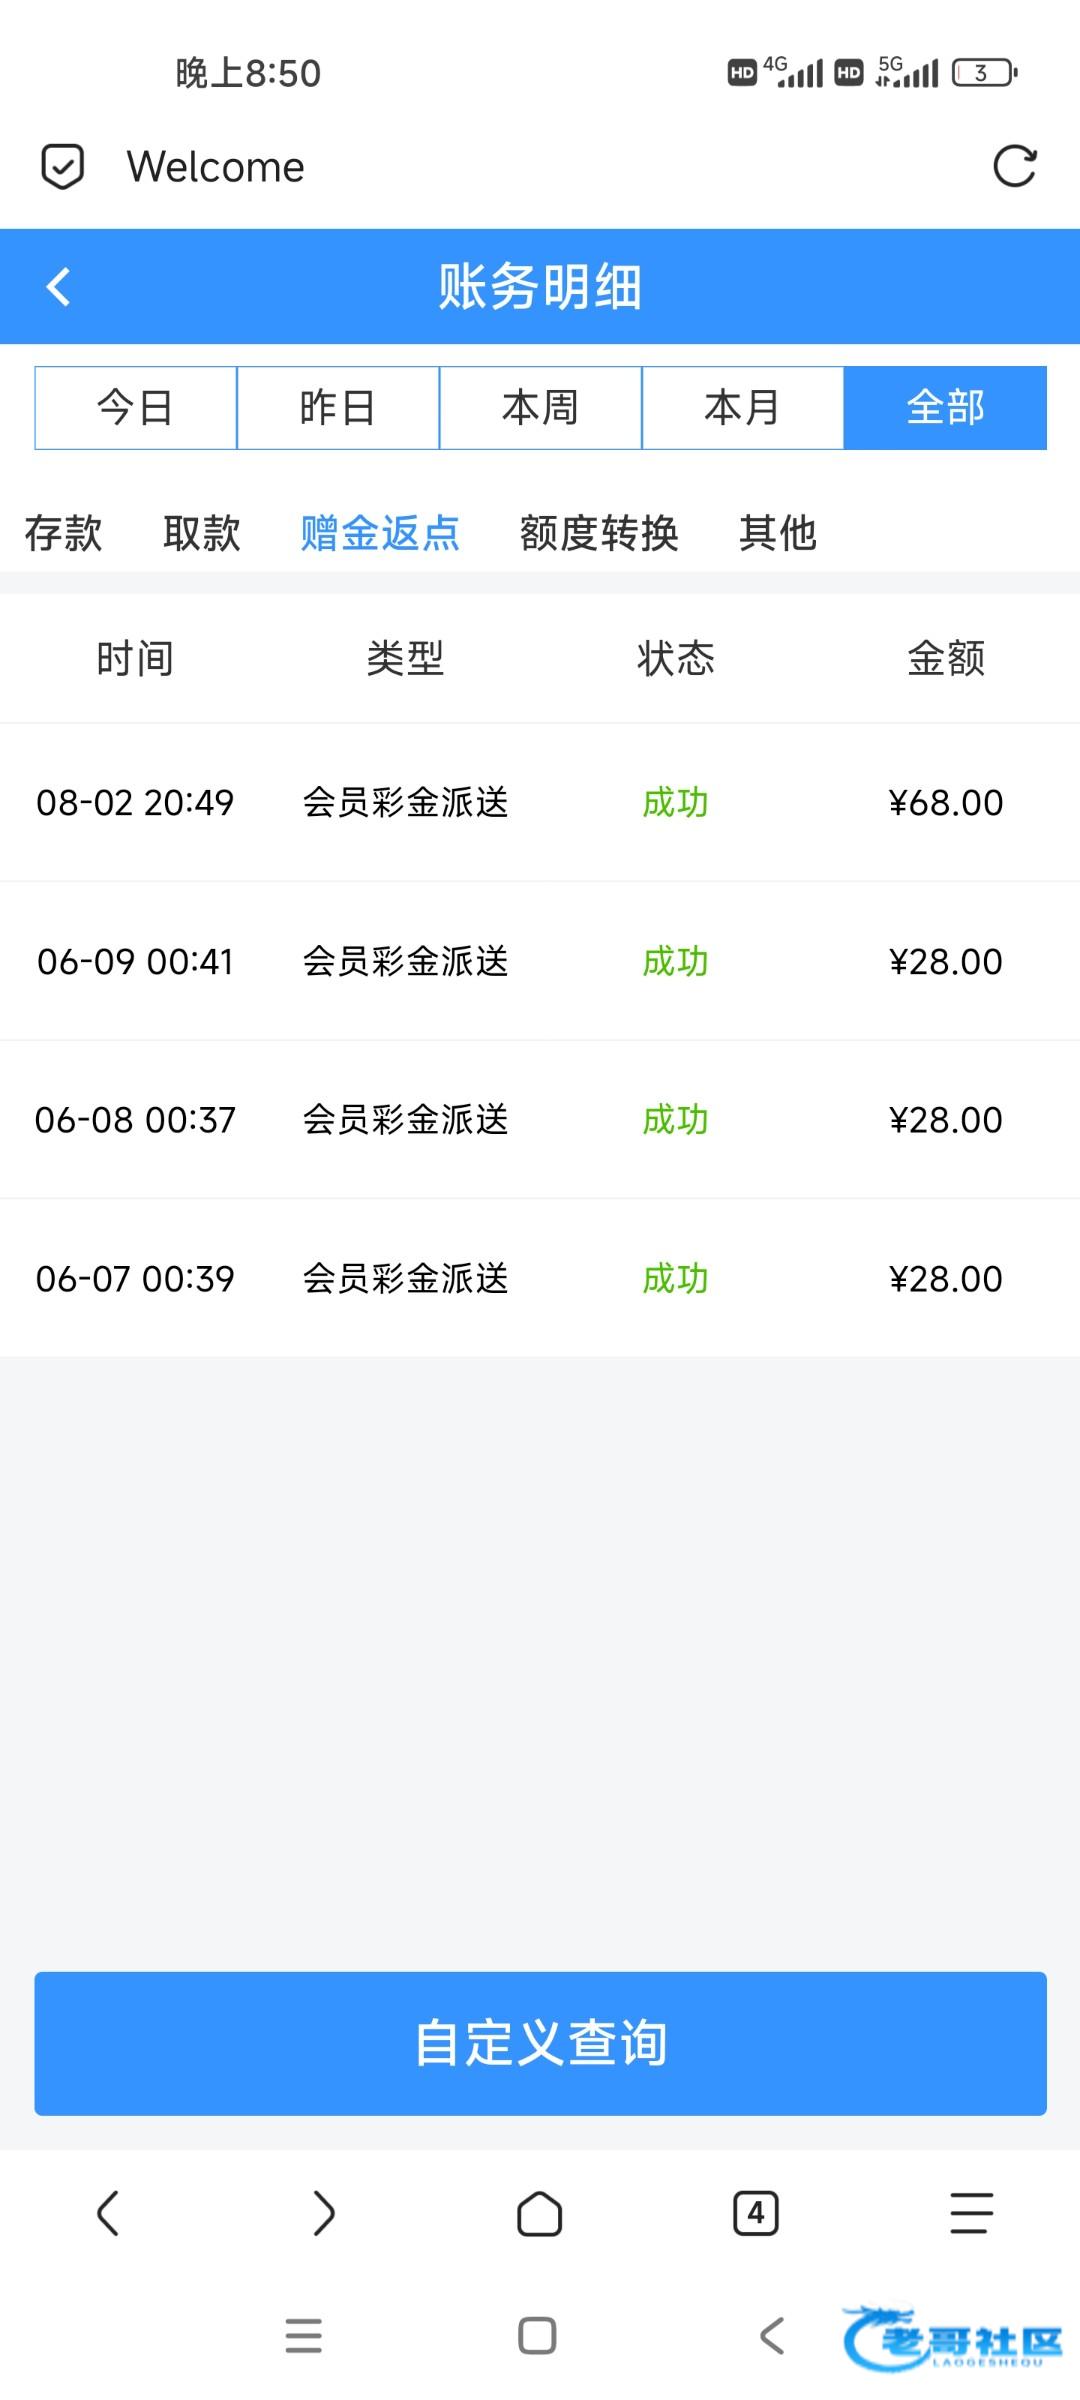The image size is (1080, 2400).
Task: Tap the shield security icon beside Welcome
Action: pos(62,167)
